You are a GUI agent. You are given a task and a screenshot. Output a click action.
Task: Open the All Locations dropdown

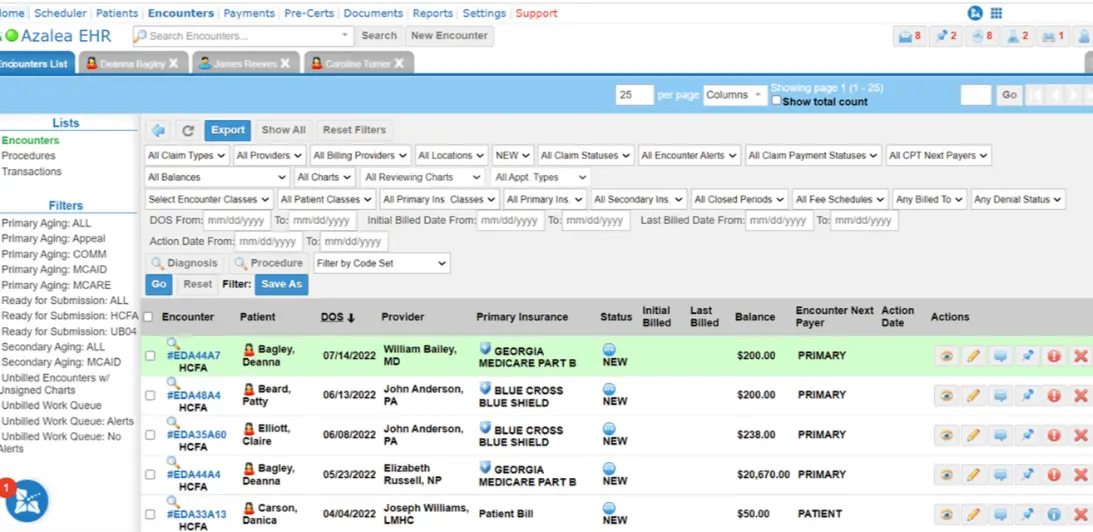(x=452, y=155)
